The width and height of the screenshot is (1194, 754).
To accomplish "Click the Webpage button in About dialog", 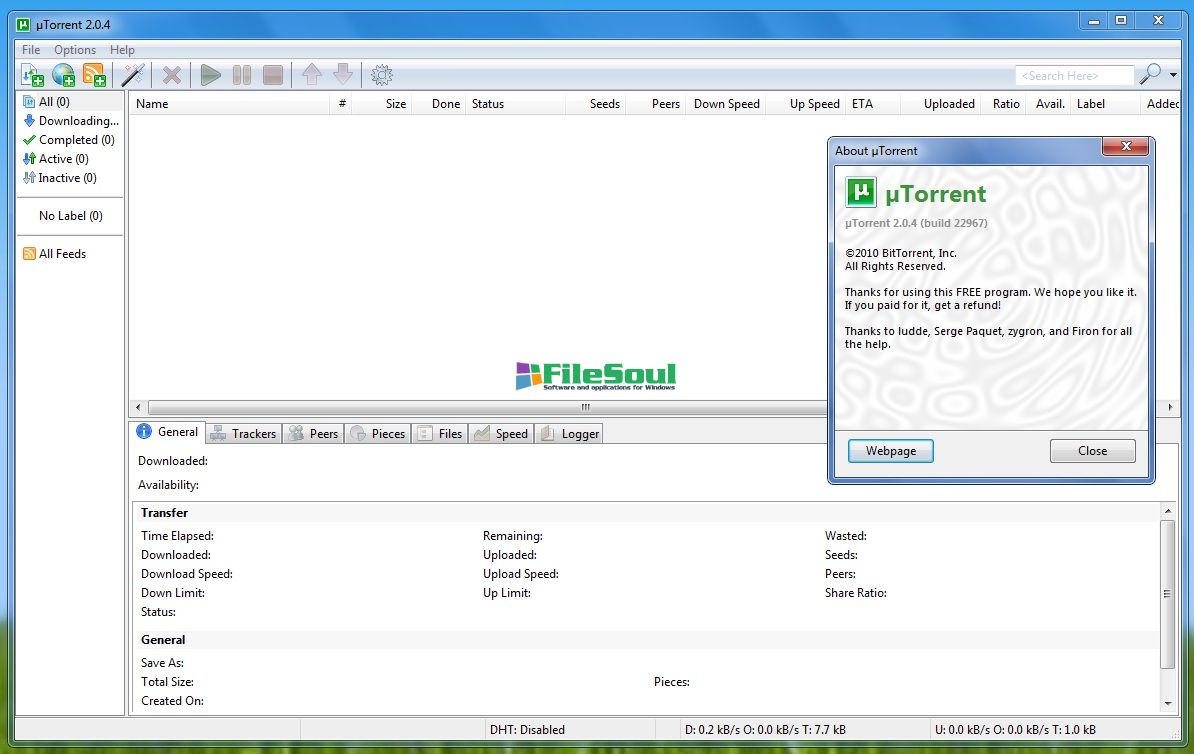I will pyautogui.click(x=890, y=451).
